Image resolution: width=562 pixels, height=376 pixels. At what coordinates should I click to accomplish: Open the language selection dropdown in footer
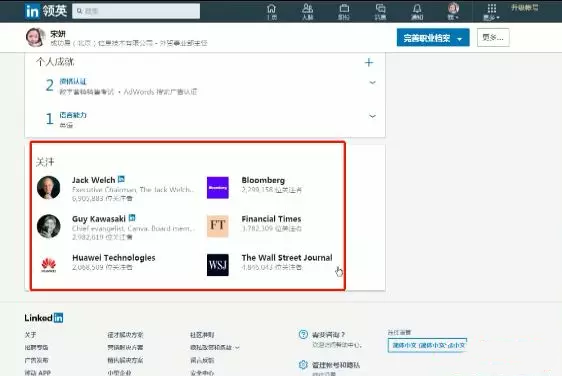click(x=427, y=345)
